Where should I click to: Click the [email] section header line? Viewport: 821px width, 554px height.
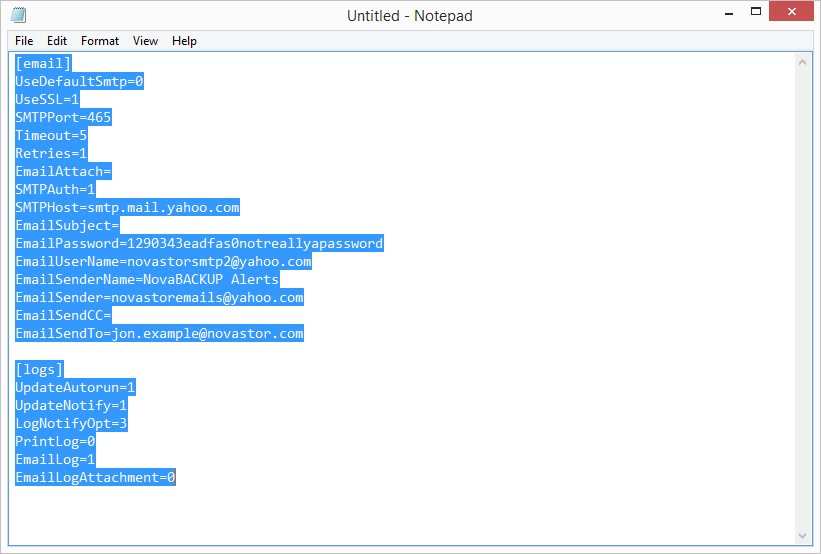point(43,63)
